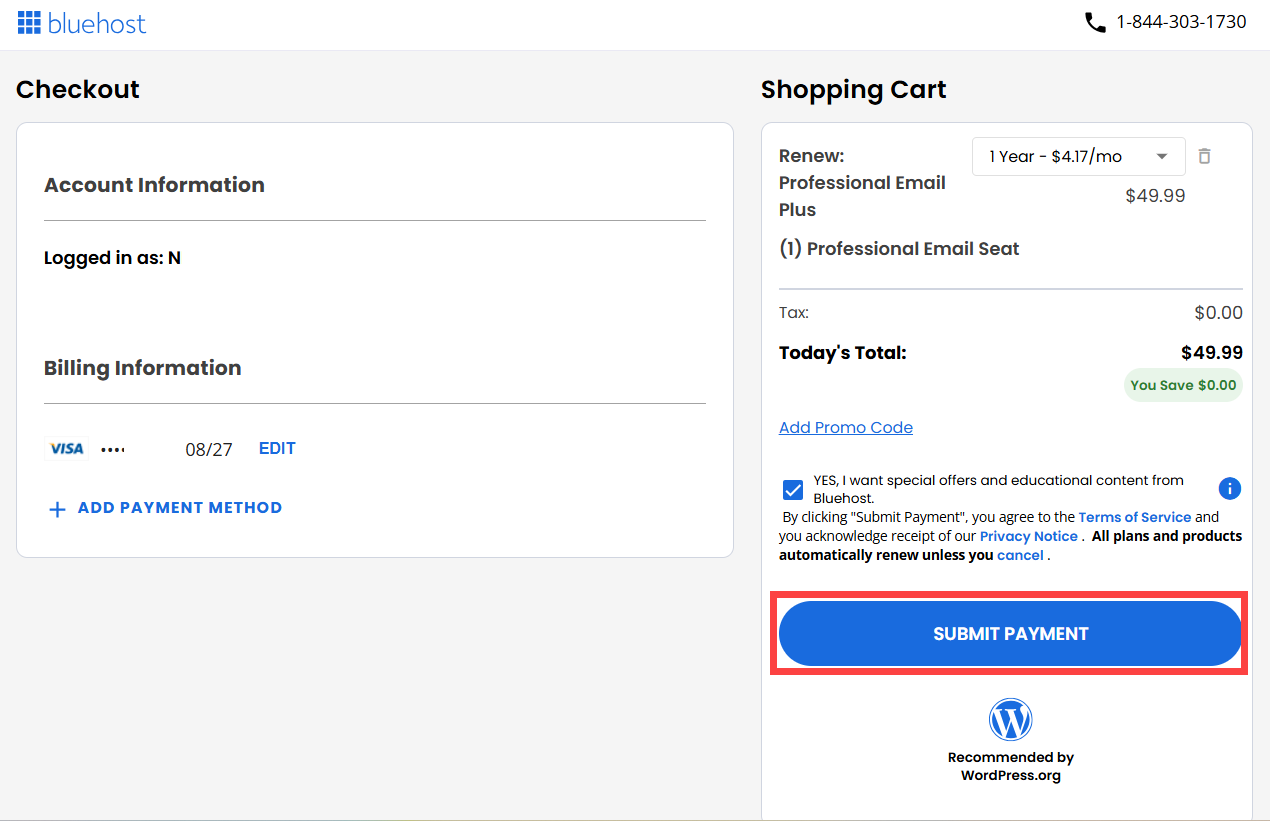Click the Today's Total label
The image size is (1270, 821).
[x=843, y=352]
